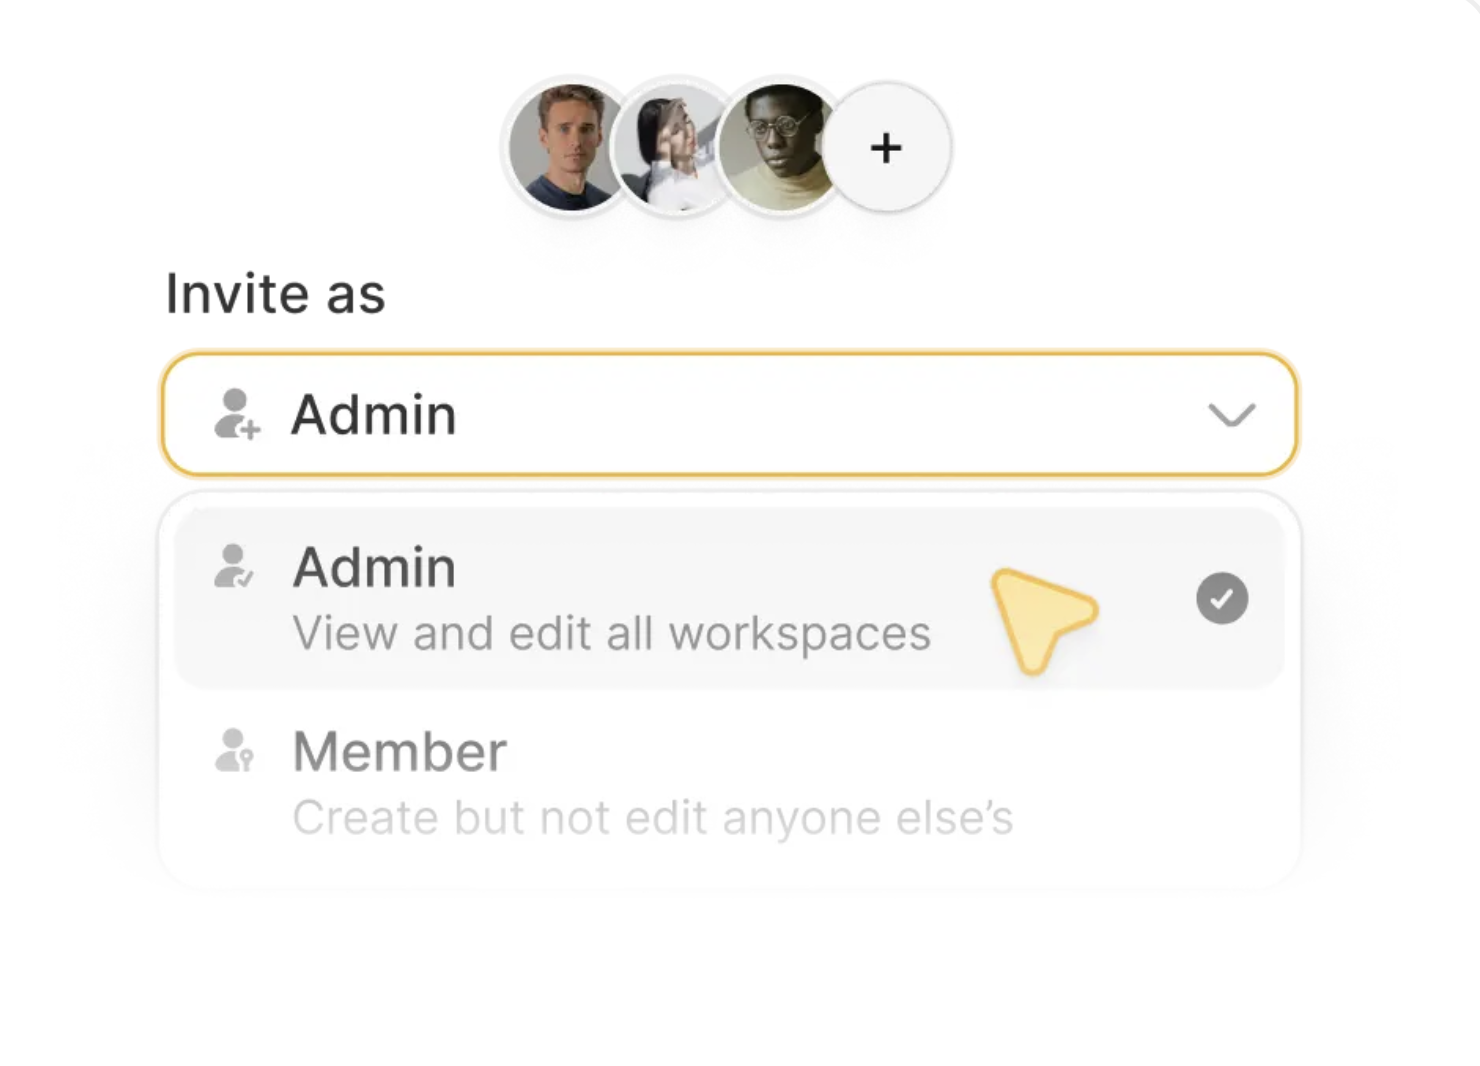Click "View and edit all workspaces" description
Viewport: 1480px width, 1066px height.
coord(611,634)
